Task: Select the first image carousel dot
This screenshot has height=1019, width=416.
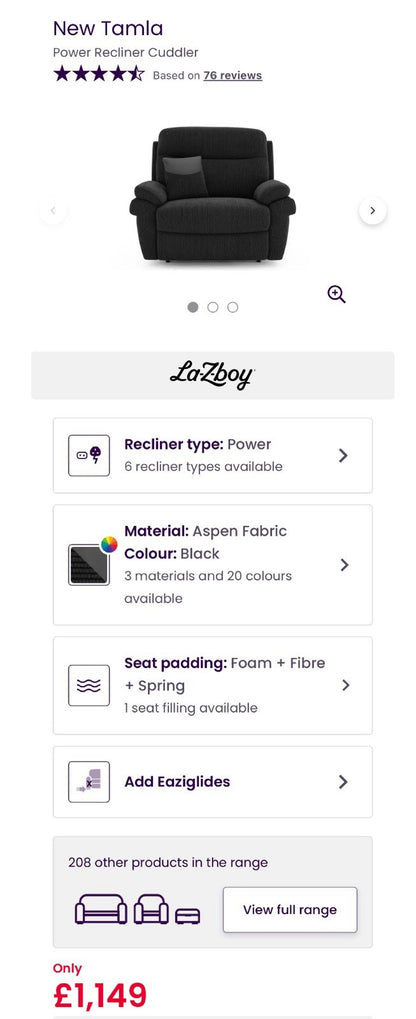Action: click(x=193, y=307)
